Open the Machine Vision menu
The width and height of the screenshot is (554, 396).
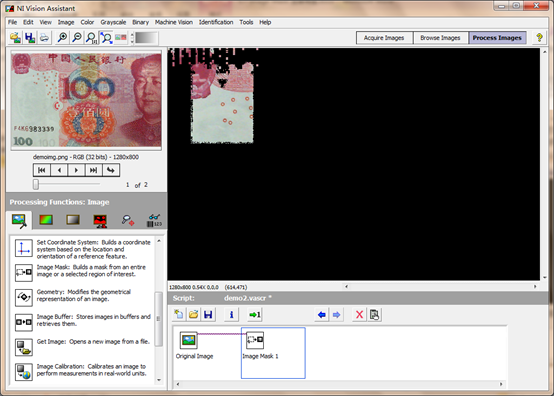click(174, 22)
